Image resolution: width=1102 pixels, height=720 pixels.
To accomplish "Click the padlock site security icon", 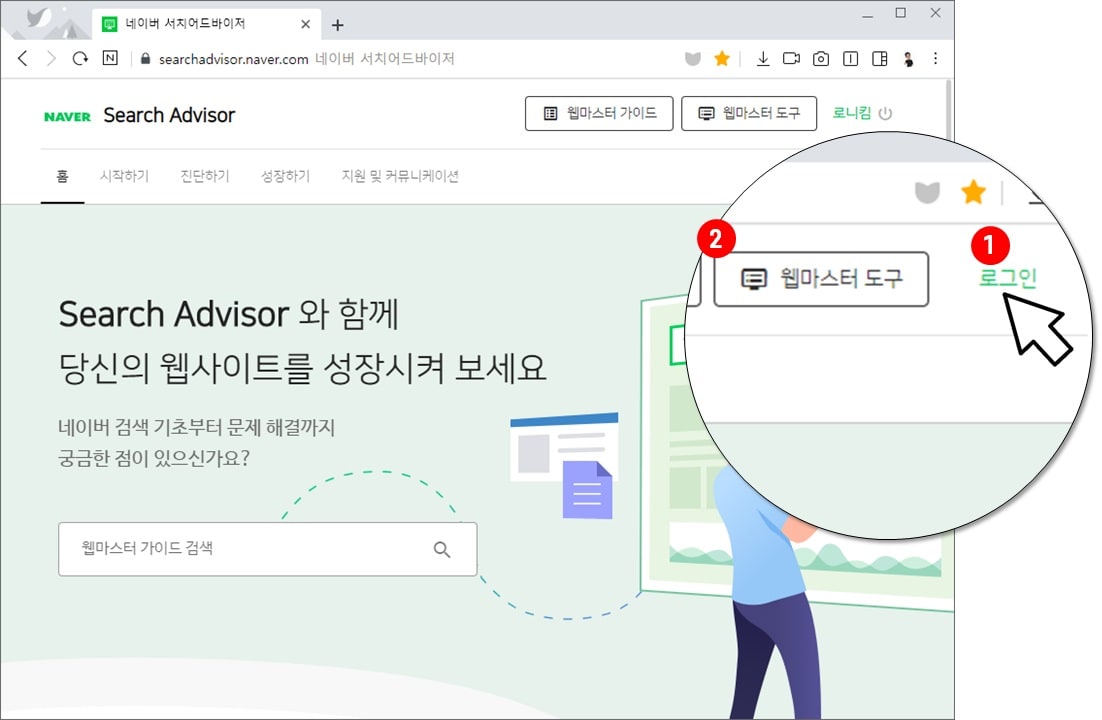I will (145, 59).
